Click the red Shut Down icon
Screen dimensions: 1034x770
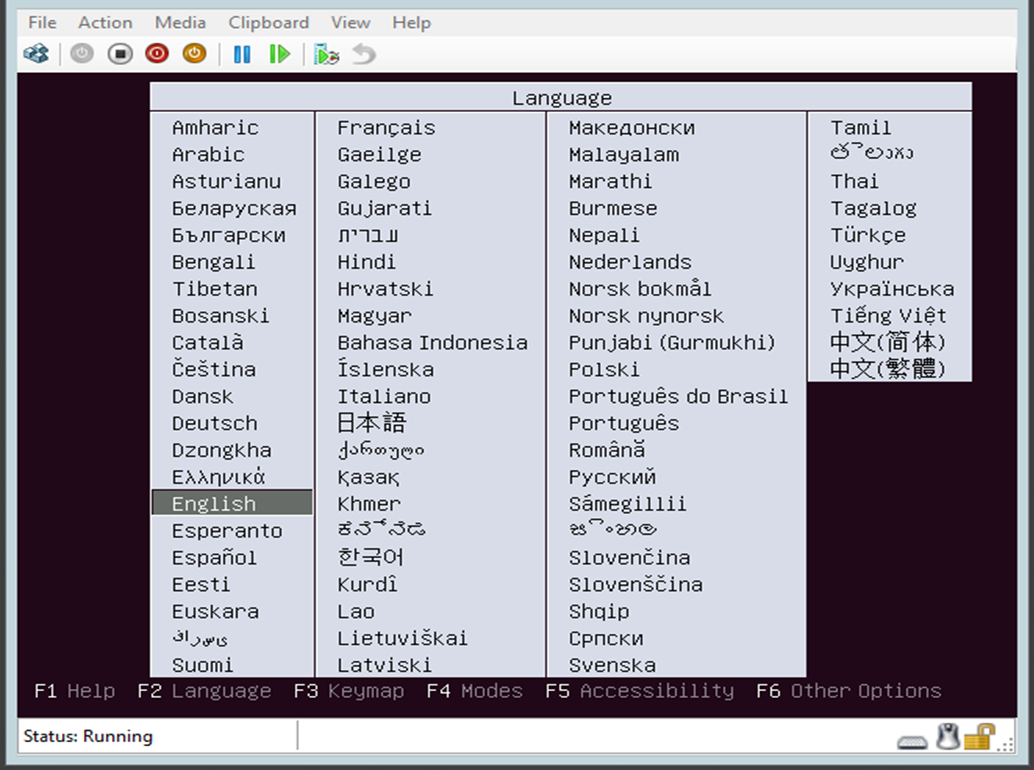click(x=157, y=53)
